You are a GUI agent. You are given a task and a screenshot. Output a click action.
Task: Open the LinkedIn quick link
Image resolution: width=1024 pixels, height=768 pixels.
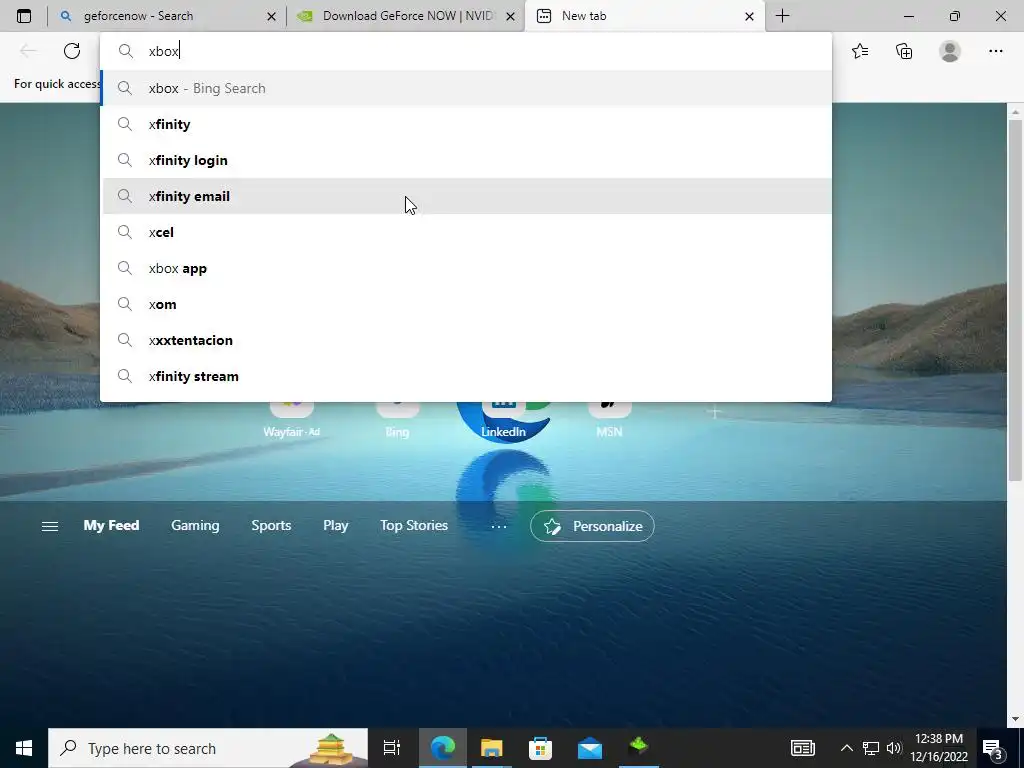(503, 419)
